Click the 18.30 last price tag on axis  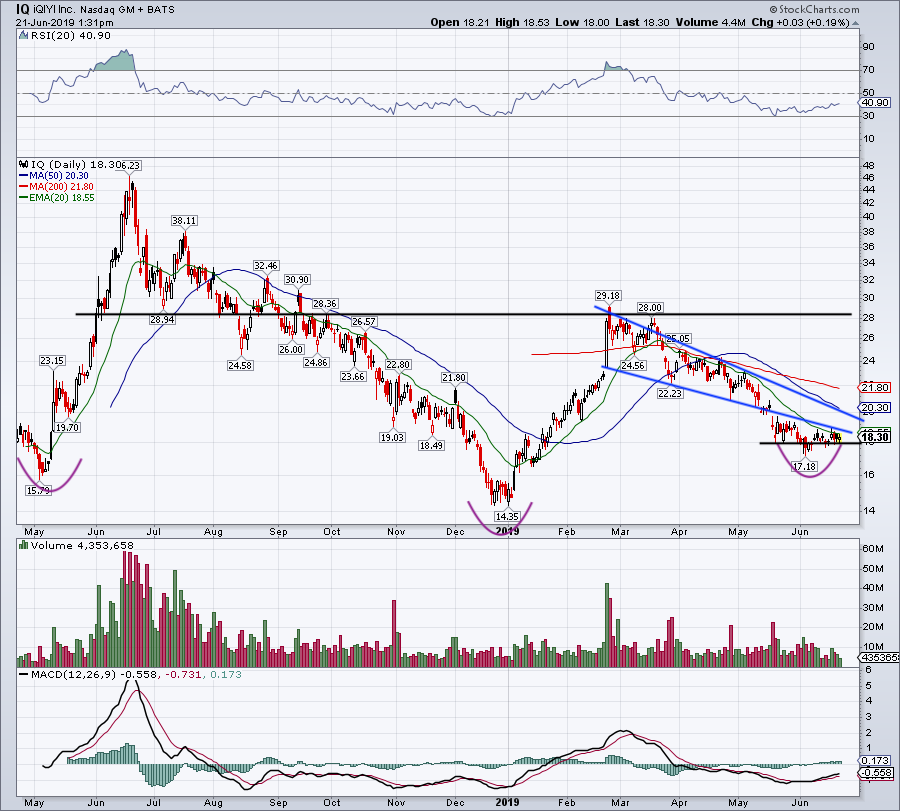click(x=875, y=437)
